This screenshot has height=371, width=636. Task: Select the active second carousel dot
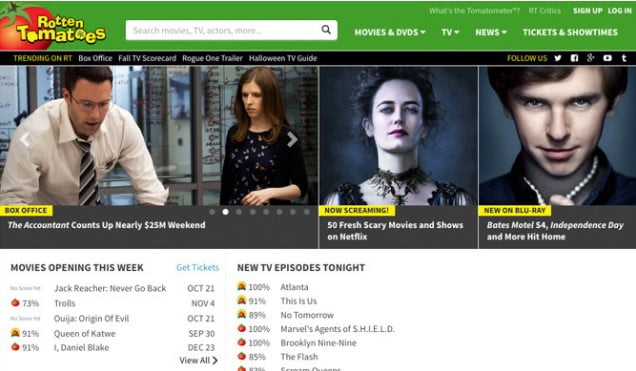coord(226,212)
